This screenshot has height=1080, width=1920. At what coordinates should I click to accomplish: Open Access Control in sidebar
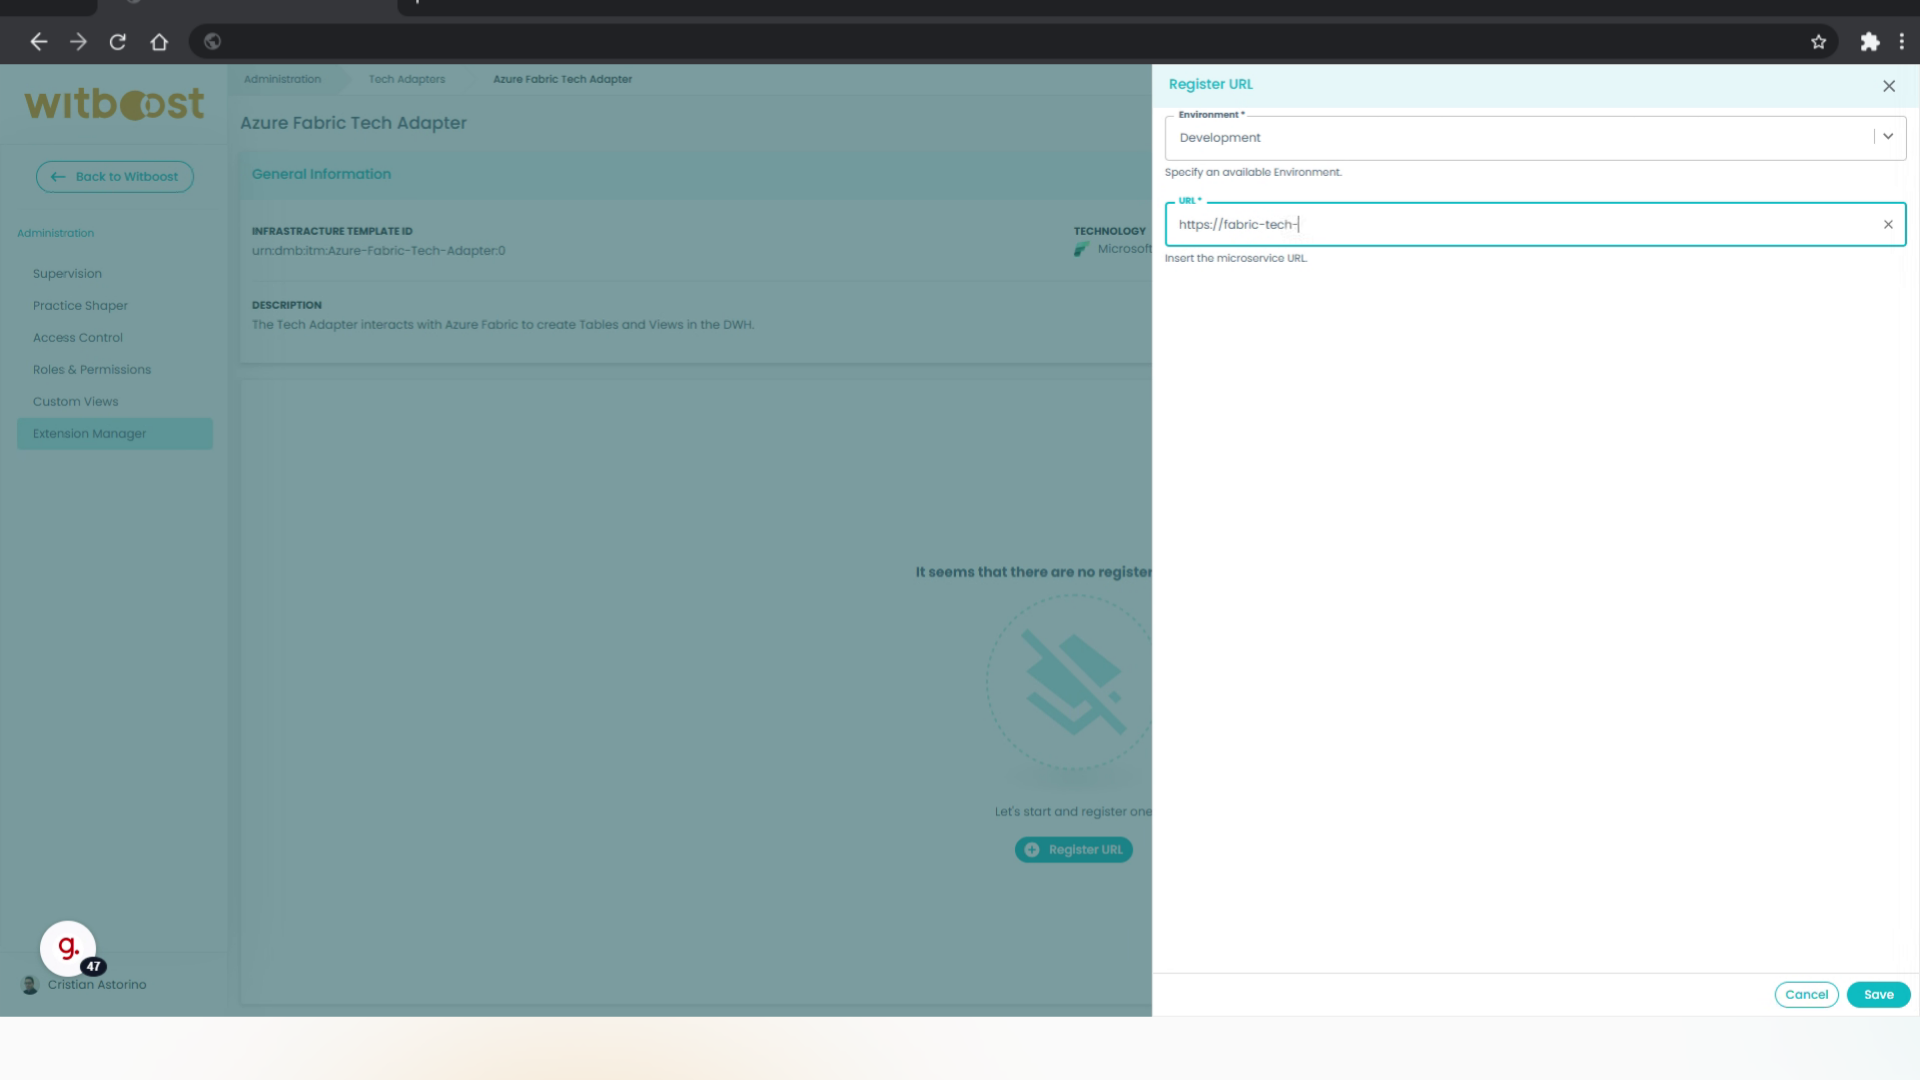pyautogui.click(x=78, y=338)
